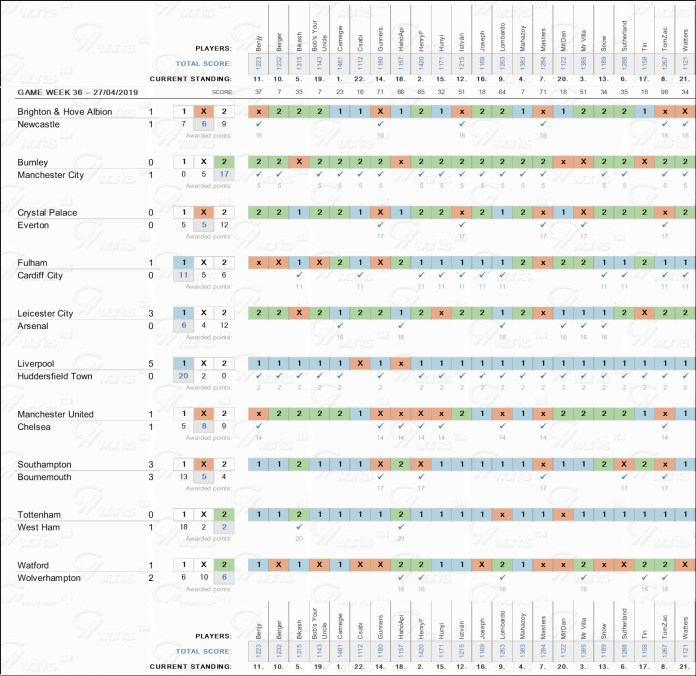The image size is (696, 676).
Task: Click Berly's checkmark in the Brighton row
Action: click(258, 123)
